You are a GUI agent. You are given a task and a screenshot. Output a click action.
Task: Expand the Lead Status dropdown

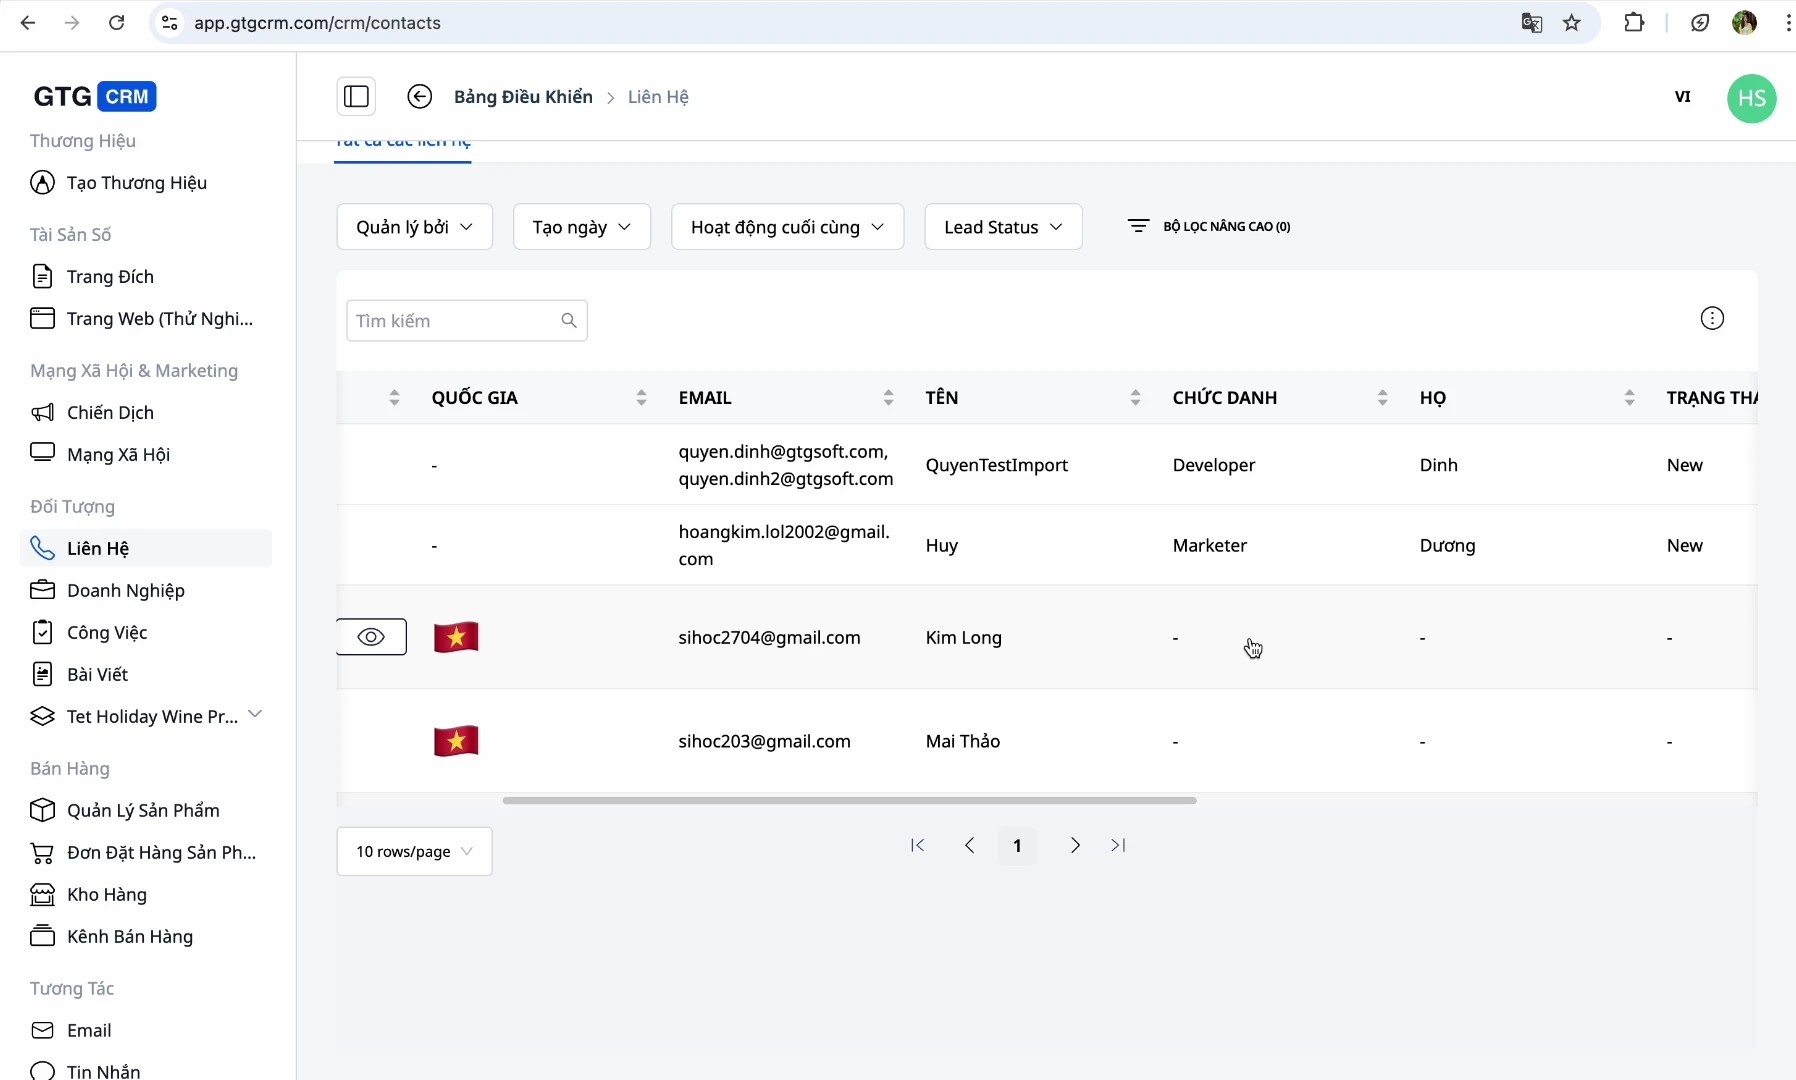(x=1003, y=227)
